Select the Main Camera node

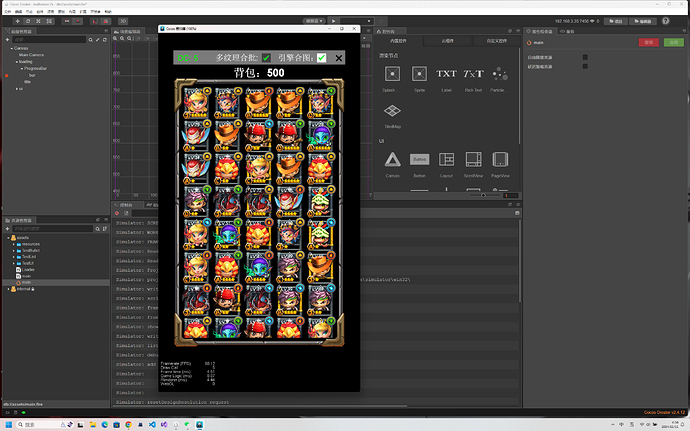click(x=31, y=55)
